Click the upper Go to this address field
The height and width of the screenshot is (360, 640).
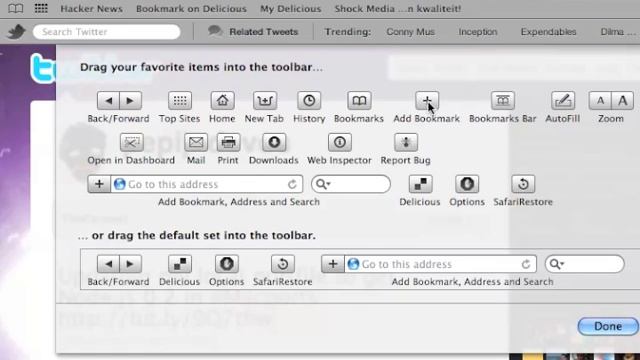tap(207, 184)
